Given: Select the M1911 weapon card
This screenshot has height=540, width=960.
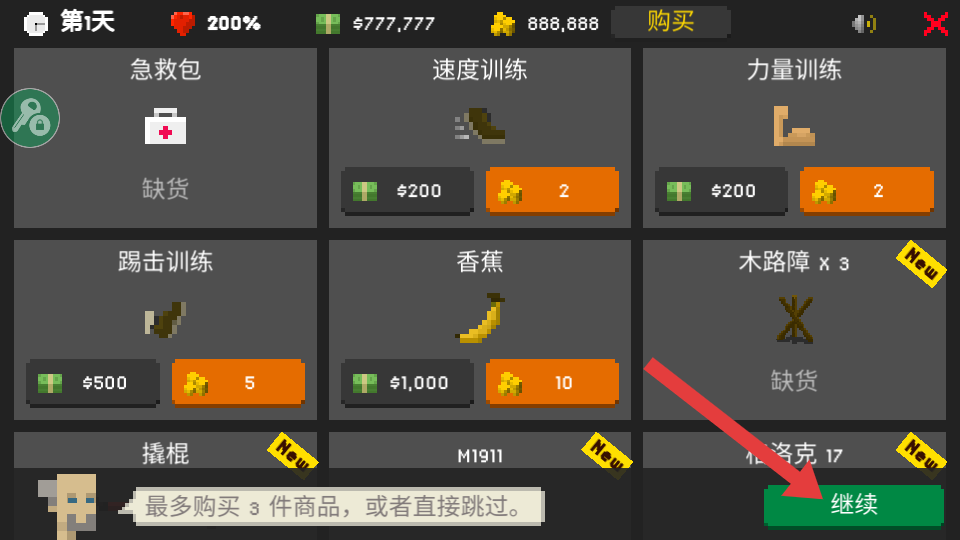Looking at the screenshot, I should tap(480, 486).
